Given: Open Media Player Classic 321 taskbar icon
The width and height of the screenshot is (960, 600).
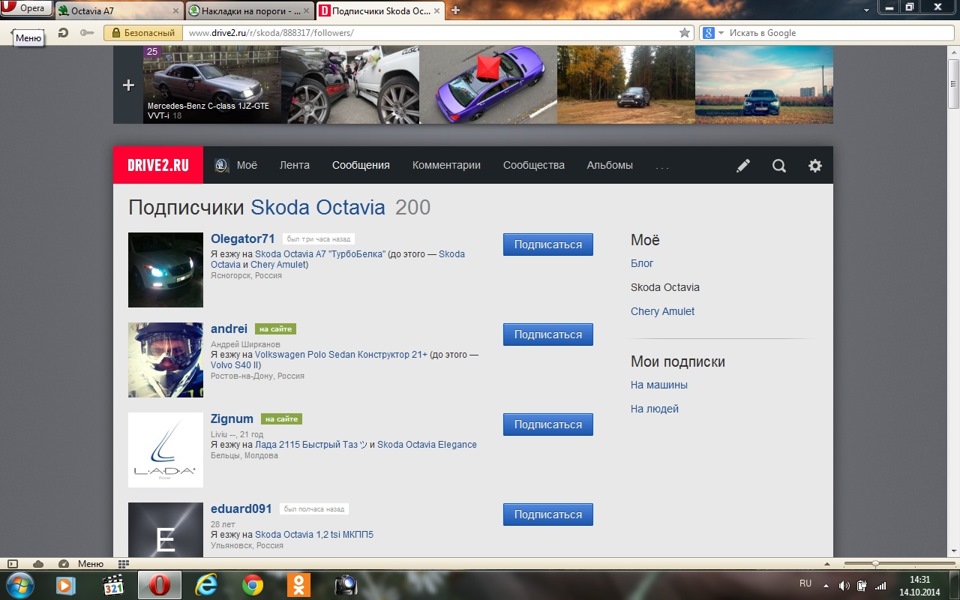Looking at the screenshot, I should pos(113,585).
